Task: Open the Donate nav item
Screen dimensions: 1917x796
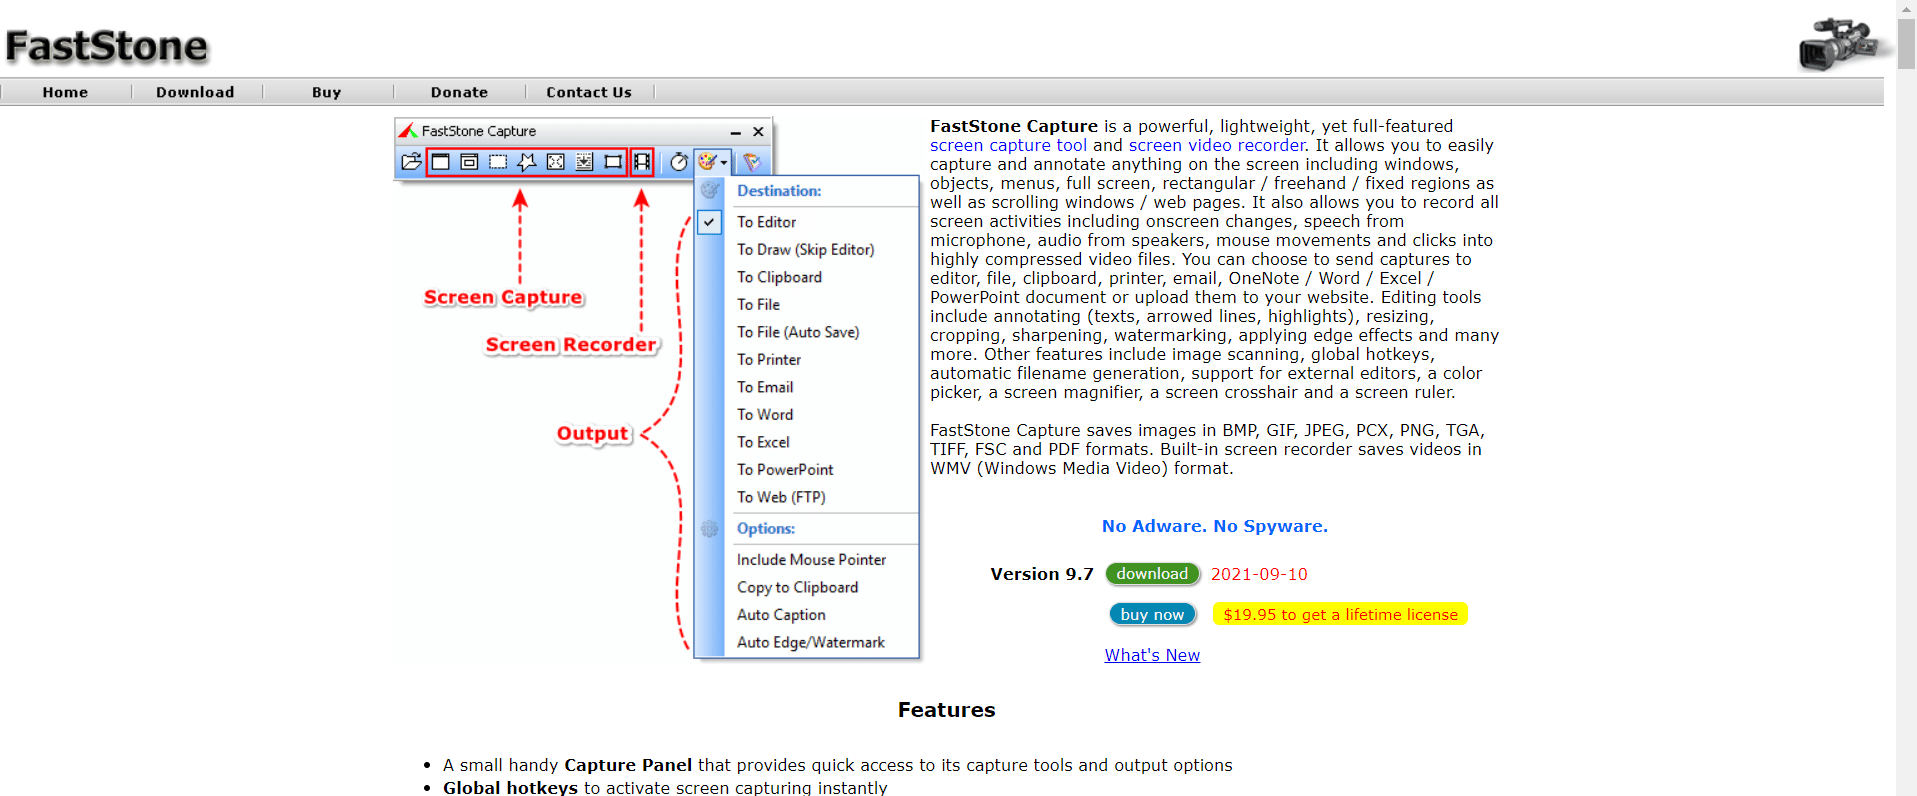Action: pyautogui.click(x=459, y=92)
